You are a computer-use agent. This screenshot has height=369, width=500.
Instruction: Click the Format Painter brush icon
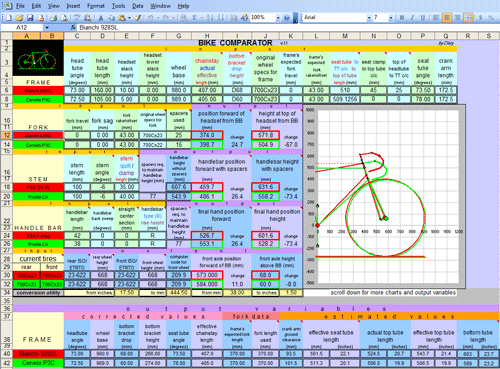coord(137,18)
